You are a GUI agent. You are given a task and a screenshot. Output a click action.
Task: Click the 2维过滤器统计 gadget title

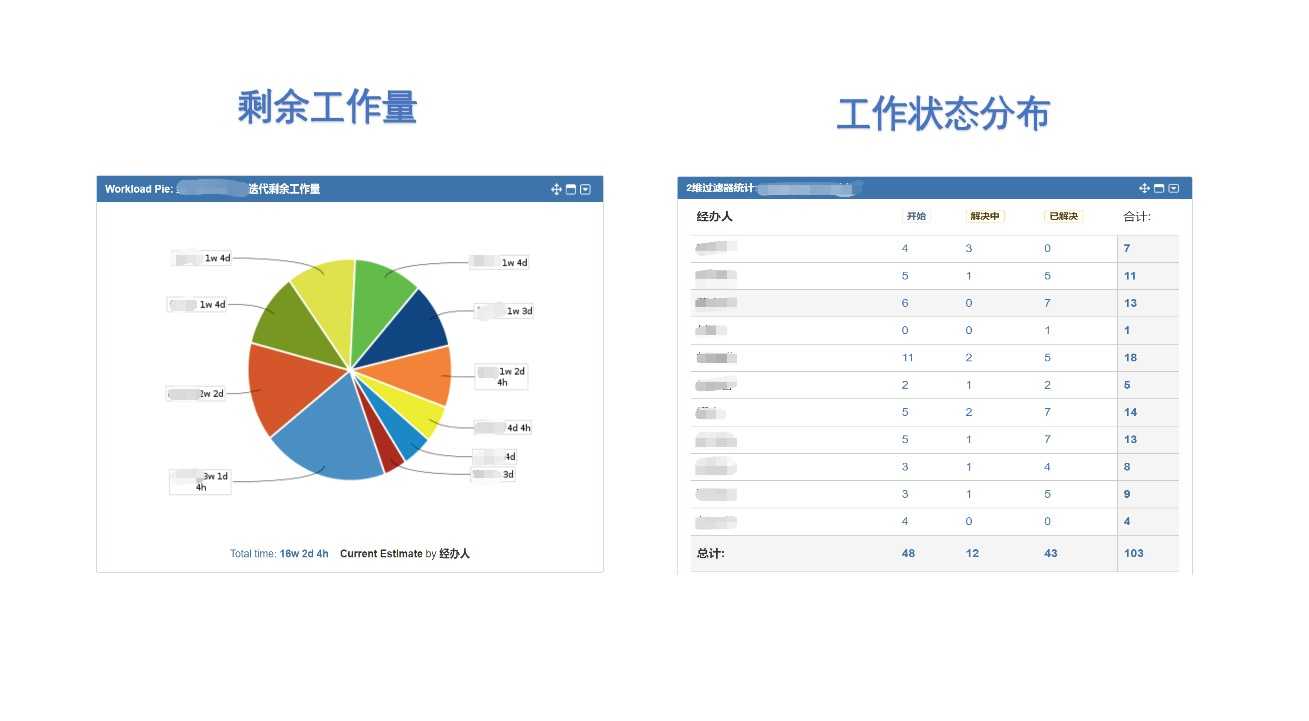(720, 188)
